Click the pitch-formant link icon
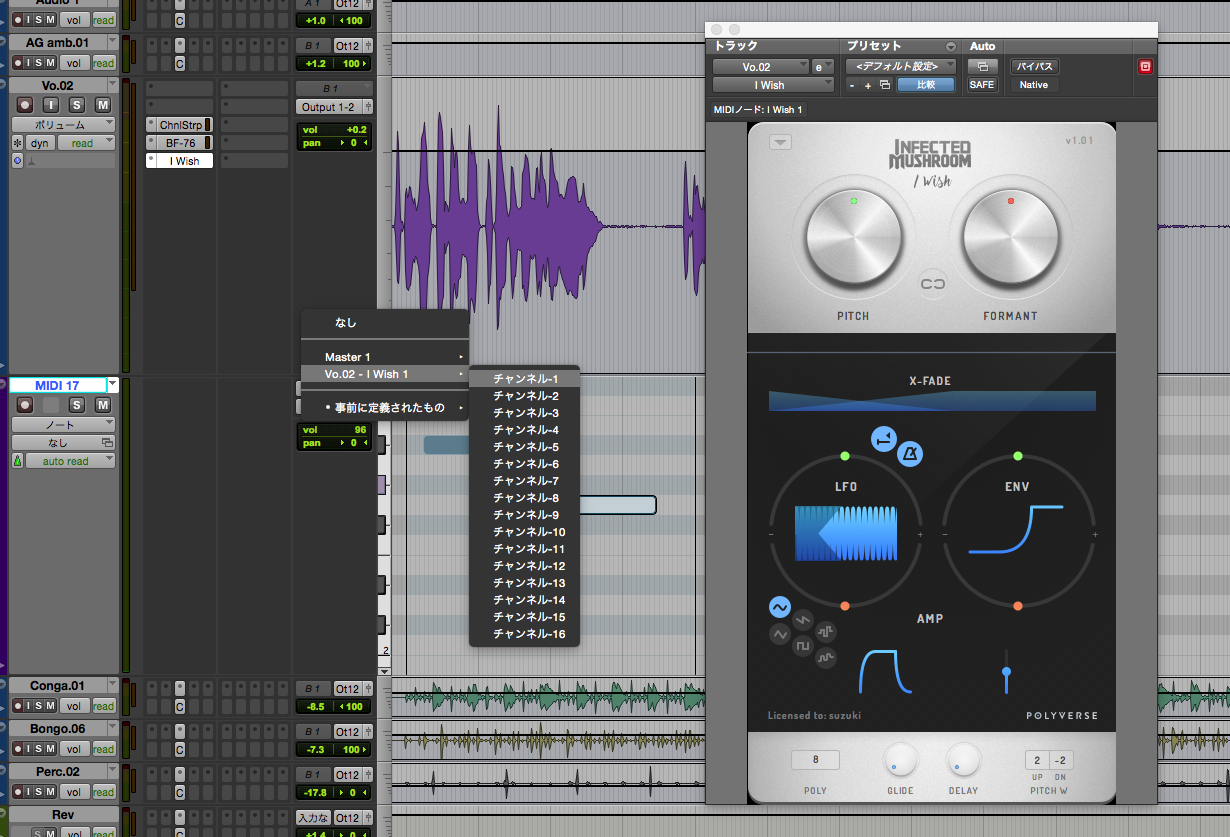Screen dimensions: 1230x837 coord(933,284)
